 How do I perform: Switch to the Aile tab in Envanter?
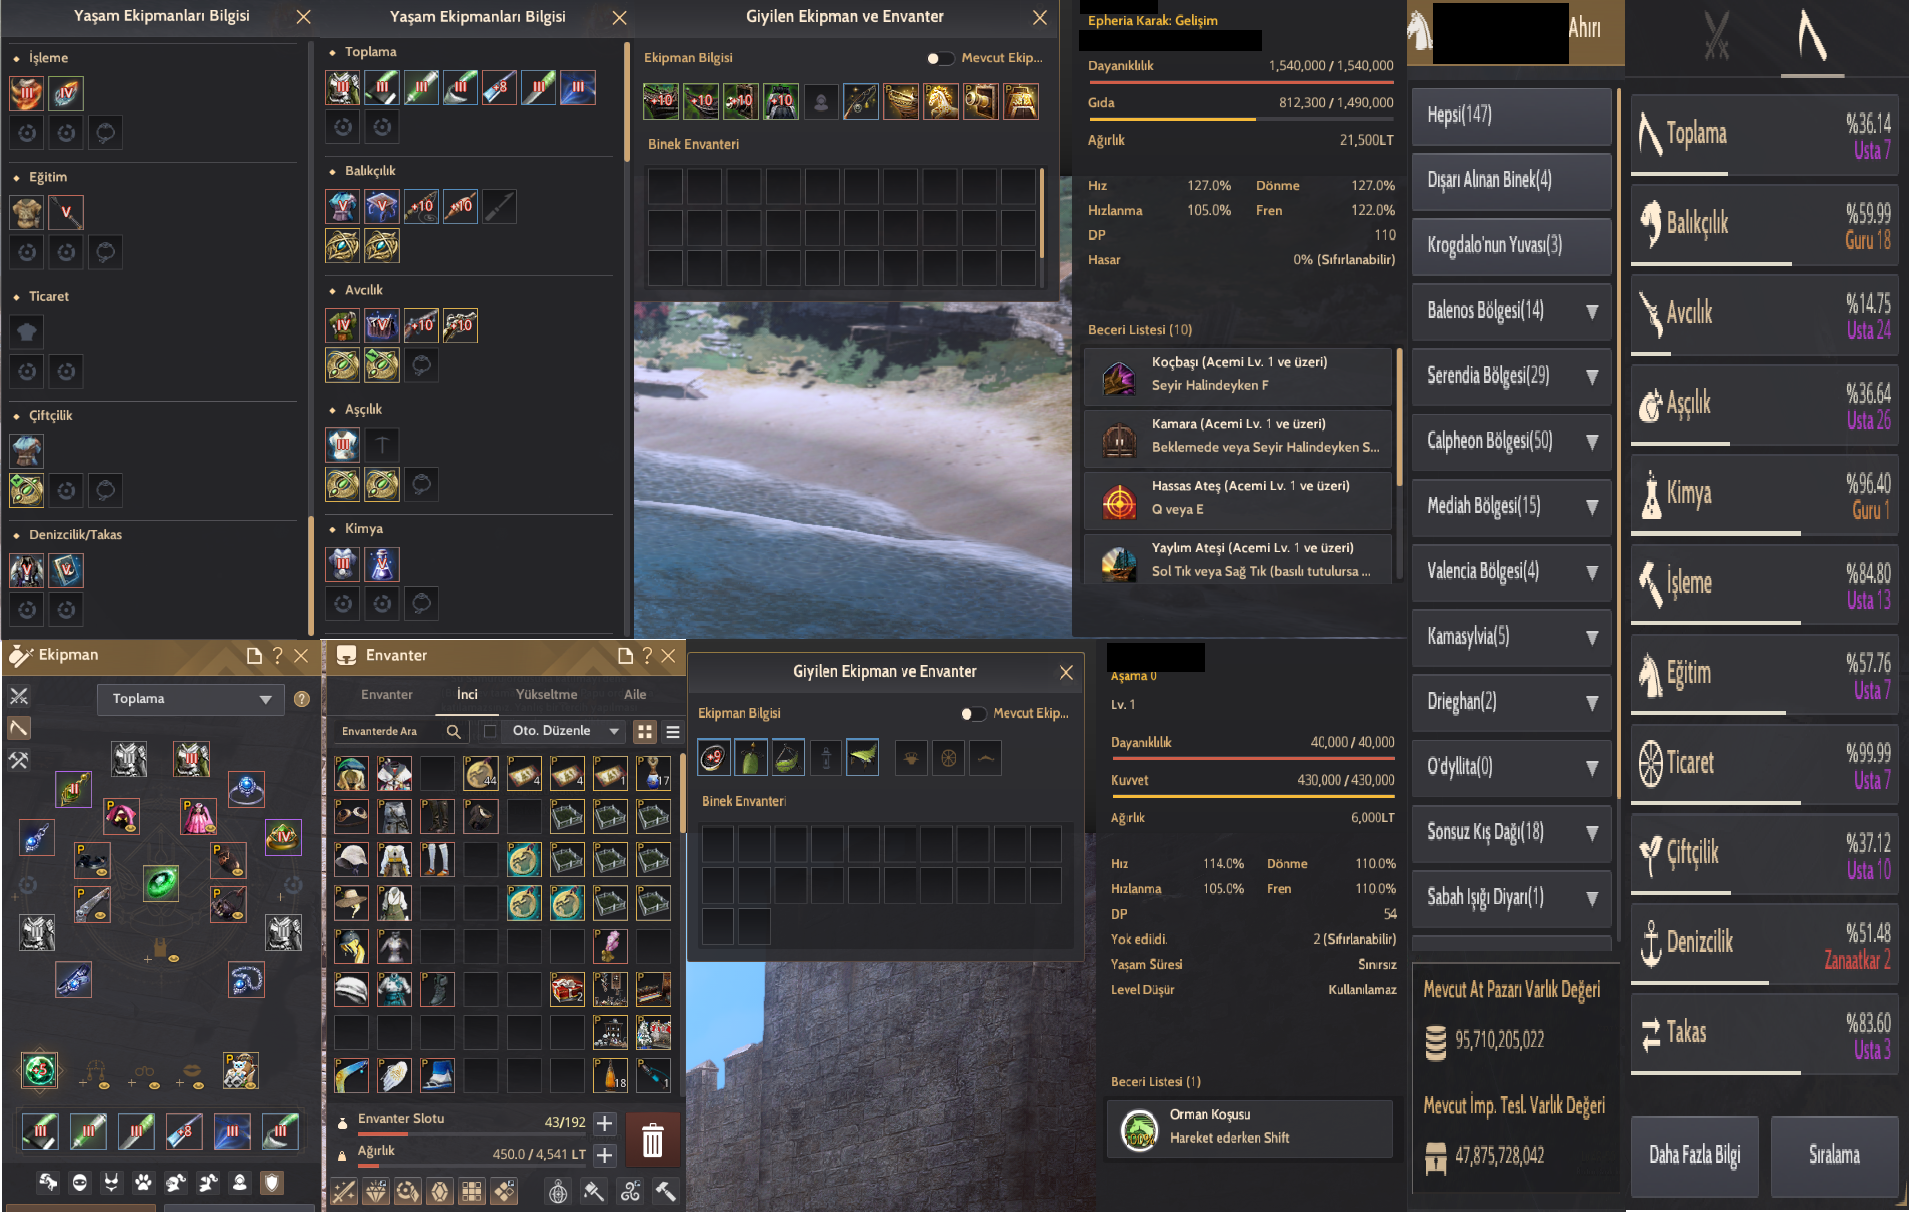point(635,695)
